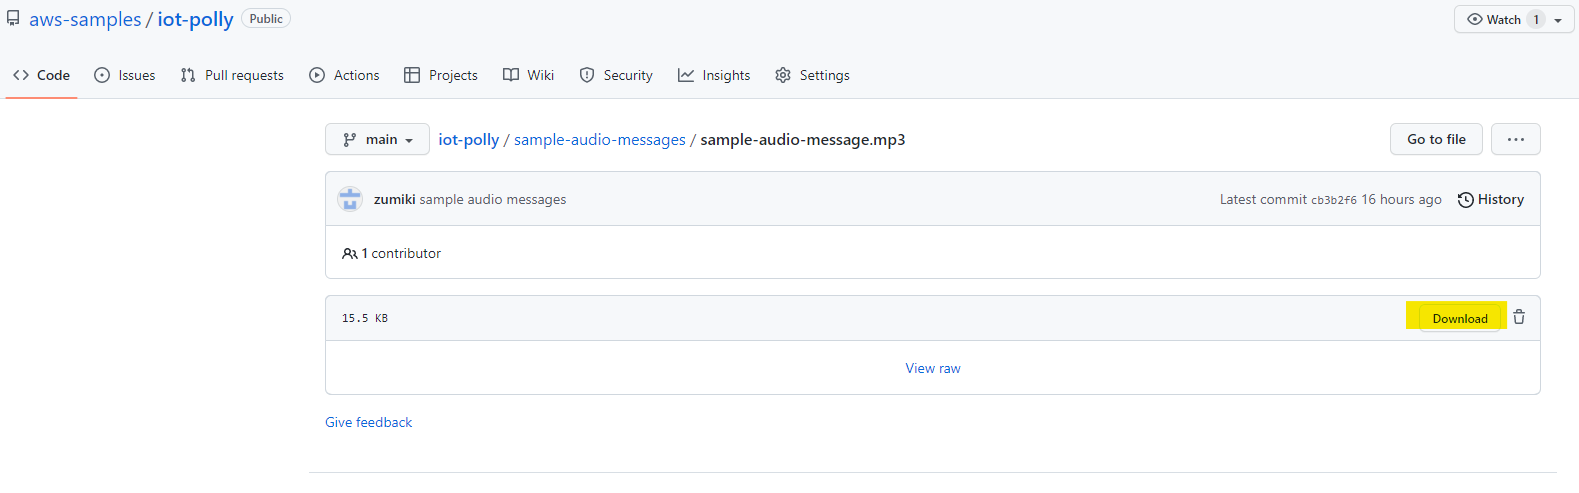Open the Projects tab
1579x493 pixels.
pos(440,75)
